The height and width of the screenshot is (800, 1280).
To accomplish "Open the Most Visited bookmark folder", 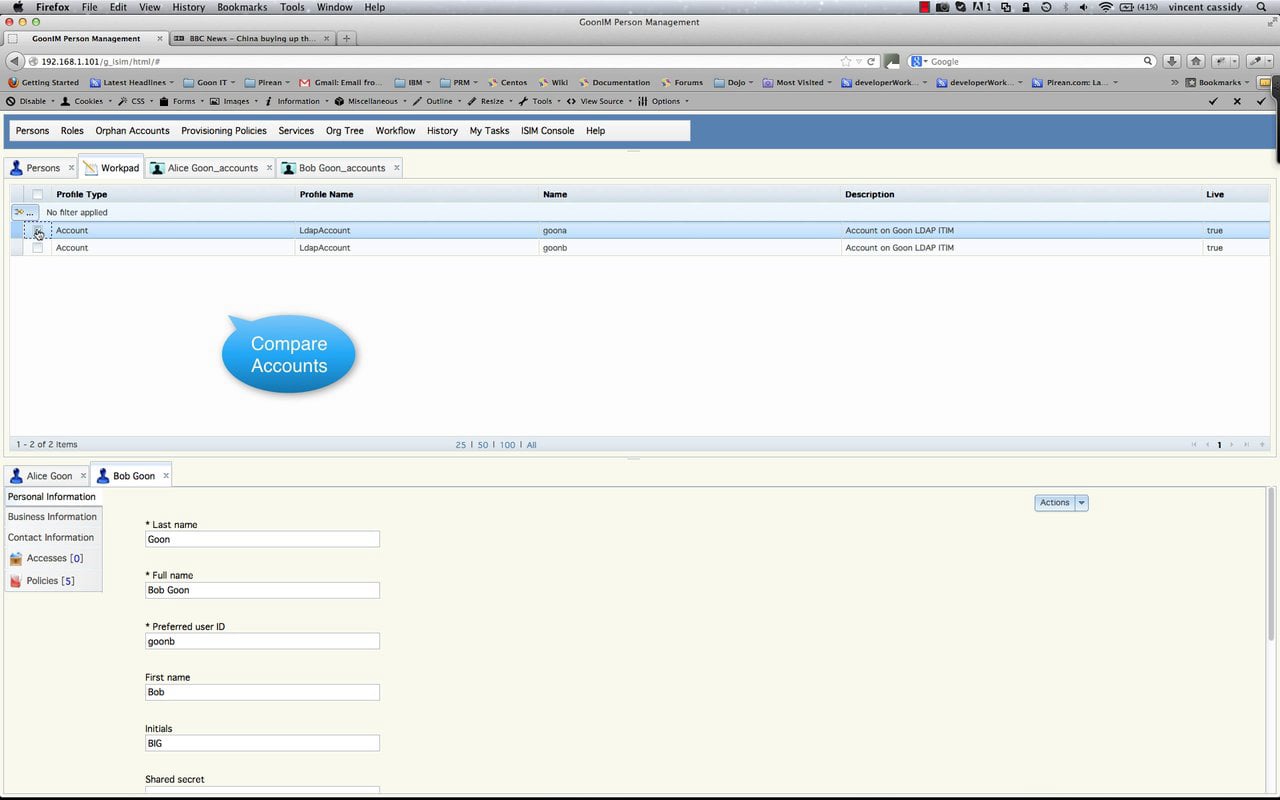I will 797,82.
